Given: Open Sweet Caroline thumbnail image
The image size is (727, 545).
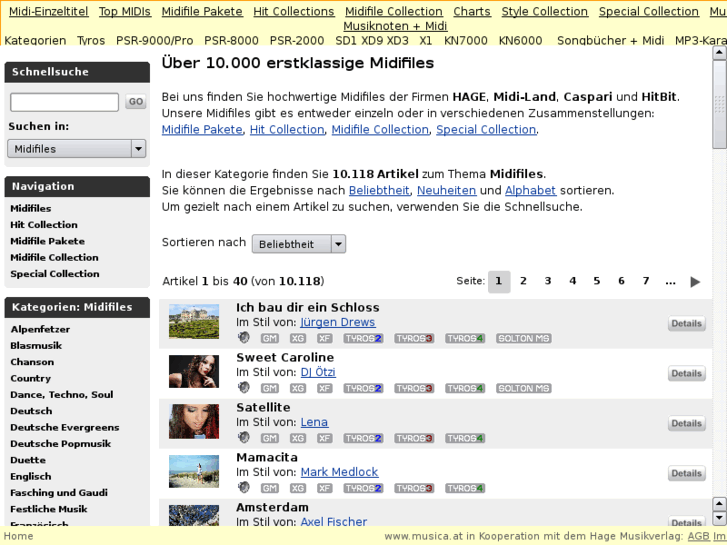Looking at the screenshot, I should tap(194, 372).
